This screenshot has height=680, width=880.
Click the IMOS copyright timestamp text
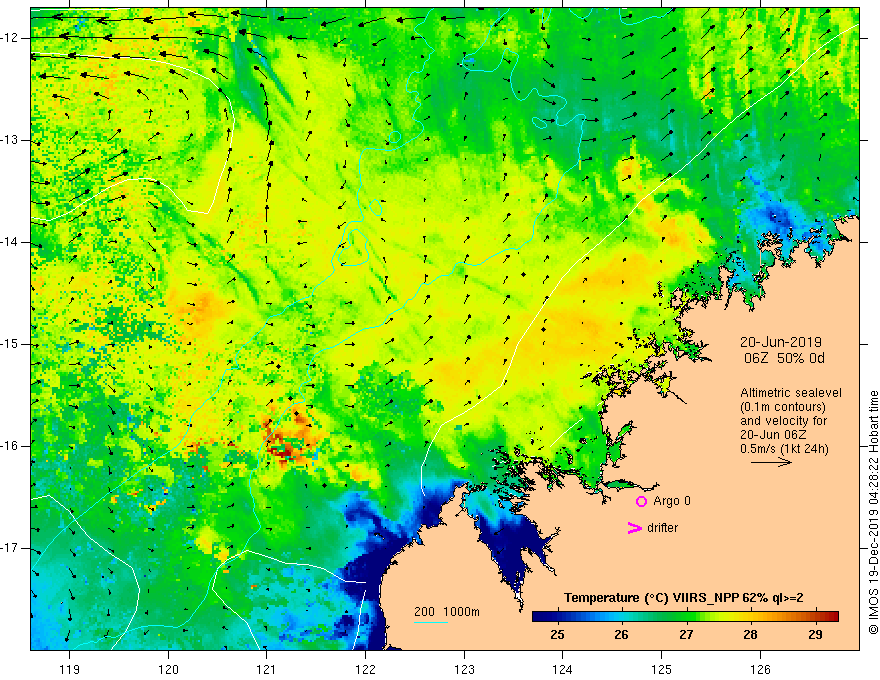click(873, 512)
